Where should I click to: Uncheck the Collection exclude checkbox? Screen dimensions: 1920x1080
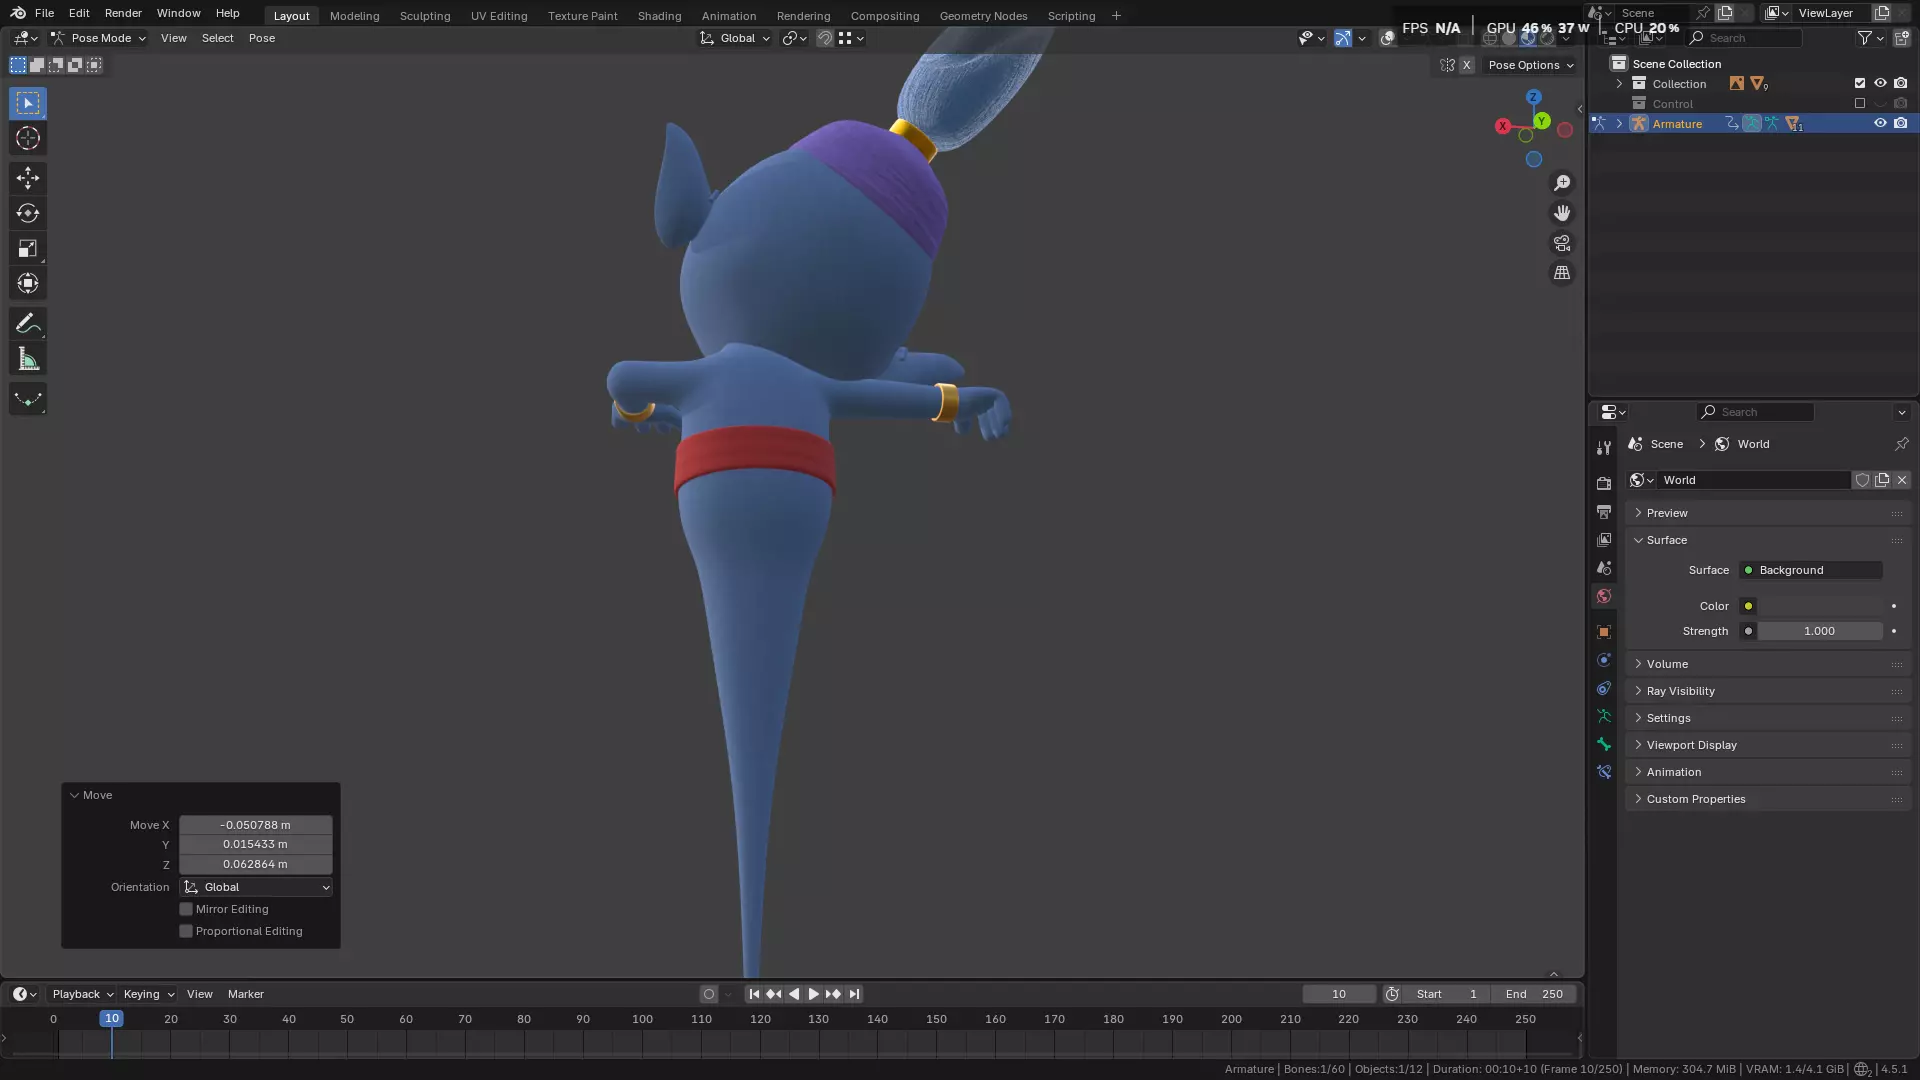pos(1860,84)
